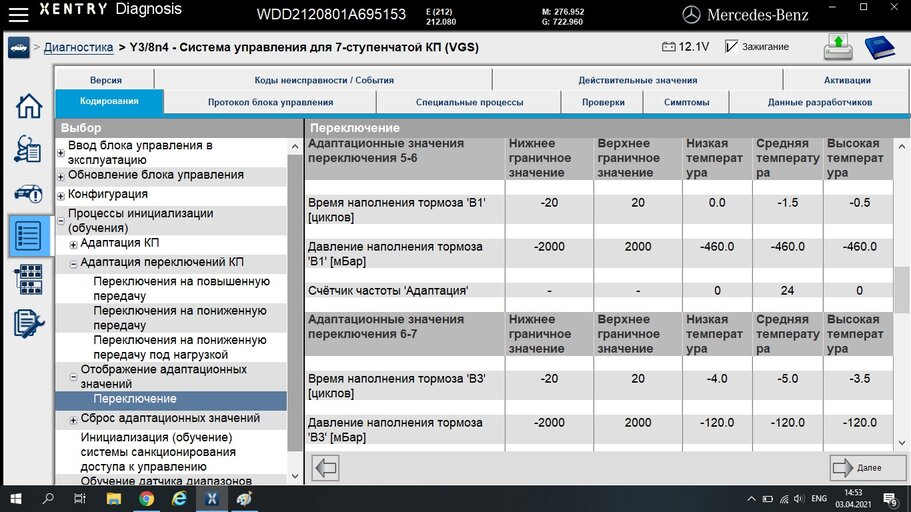Open the Windows notification center icon

(890, 499)
